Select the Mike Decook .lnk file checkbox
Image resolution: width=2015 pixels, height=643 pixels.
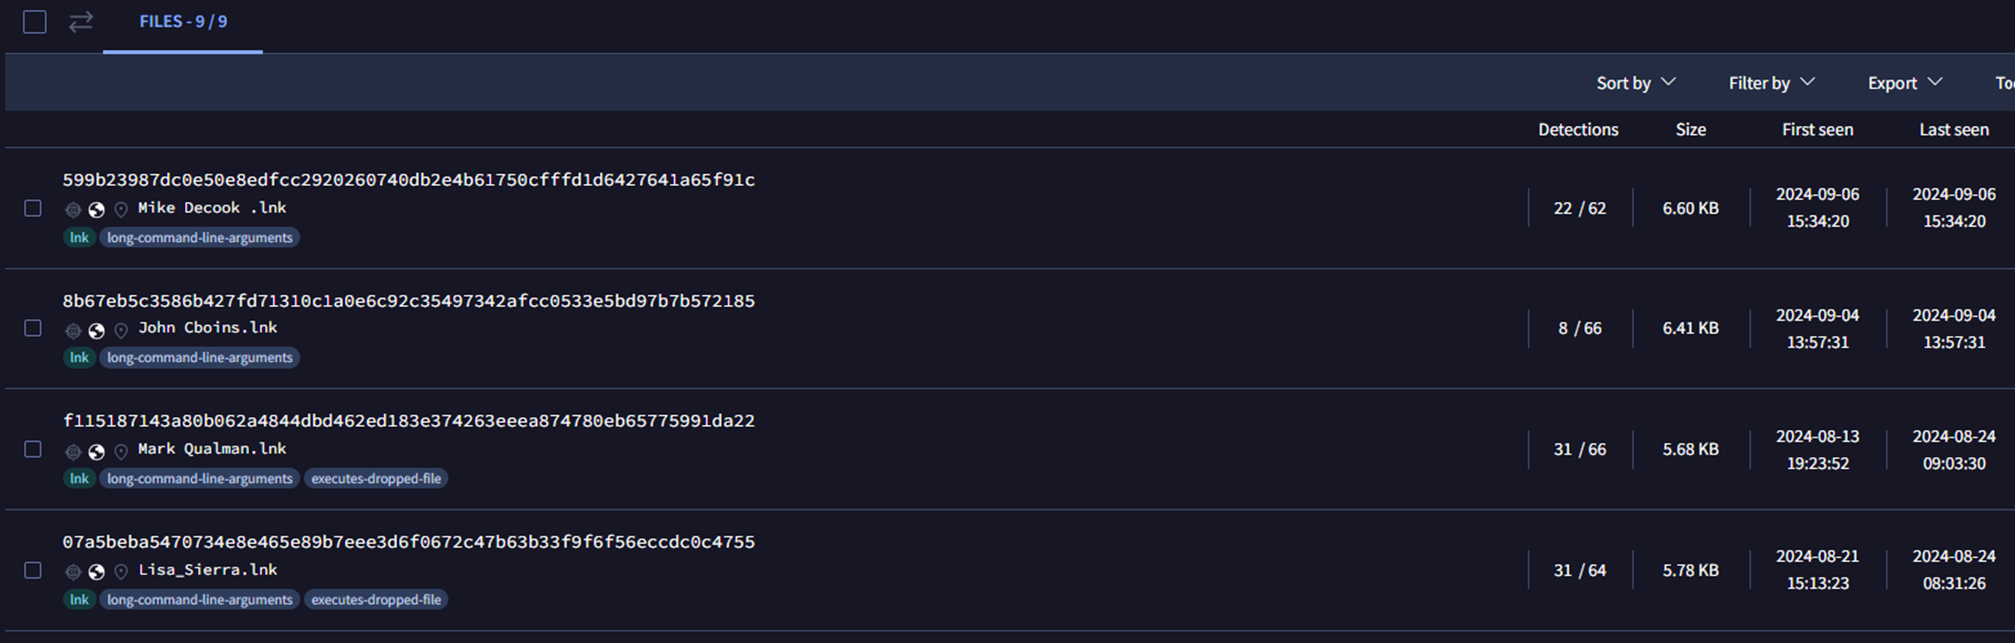33,208
